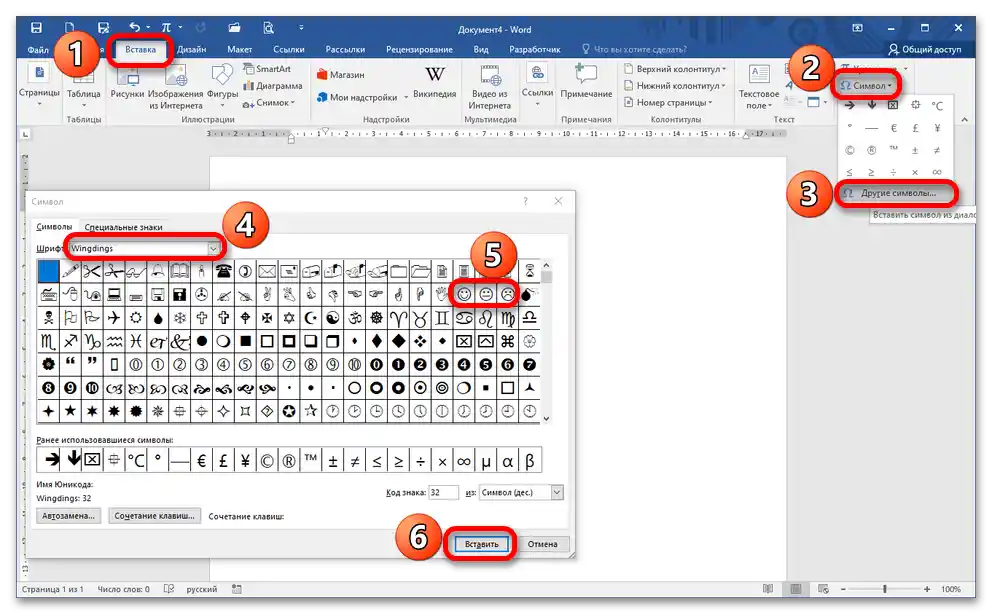
Task: Pick the € recently used symbol
Action: [201, 460]
